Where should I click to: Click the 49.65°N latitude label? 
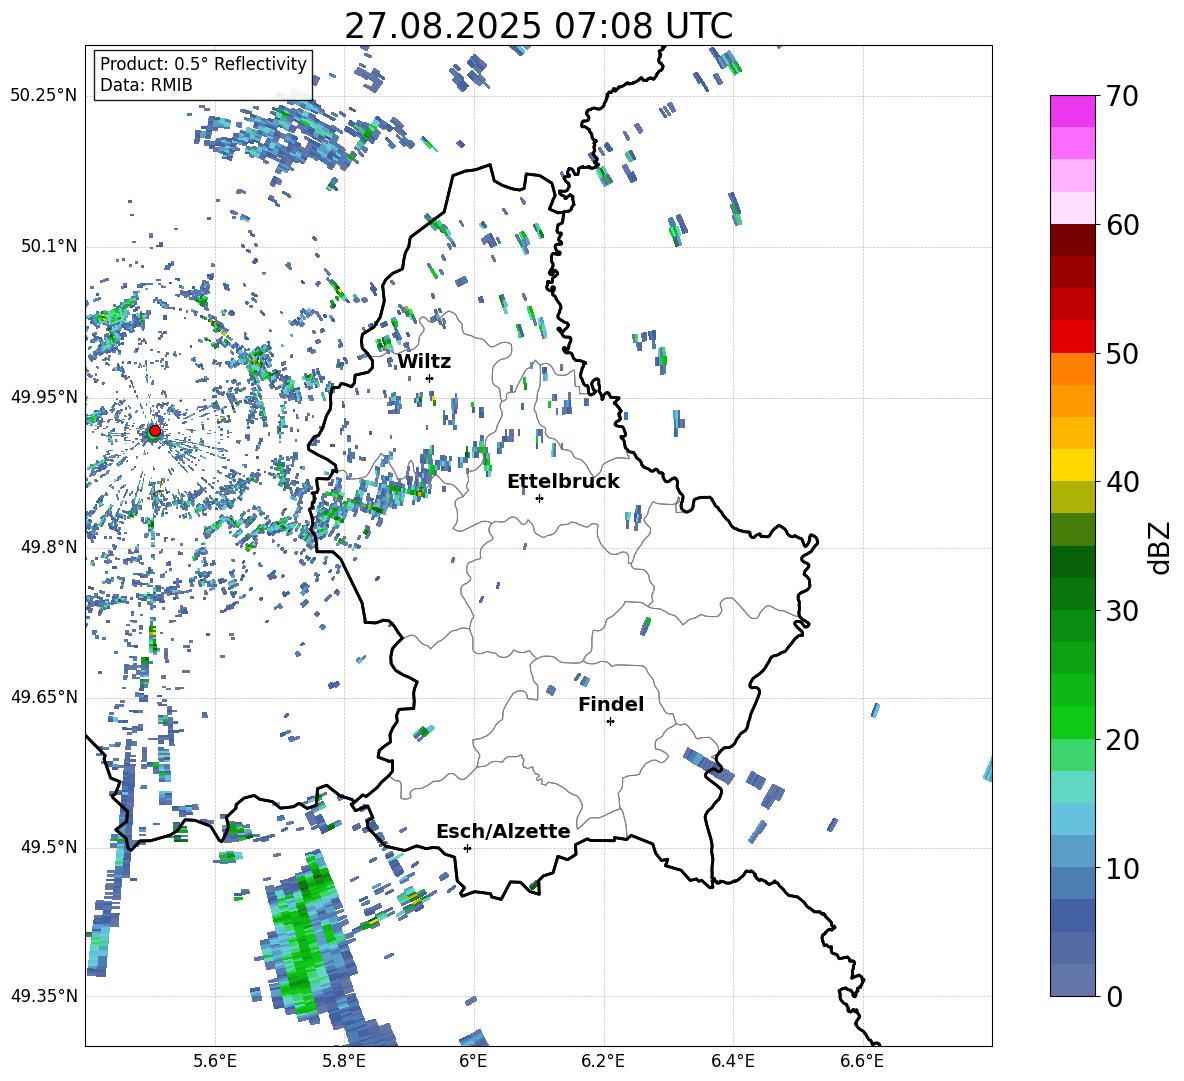click(x=44, y=697)
